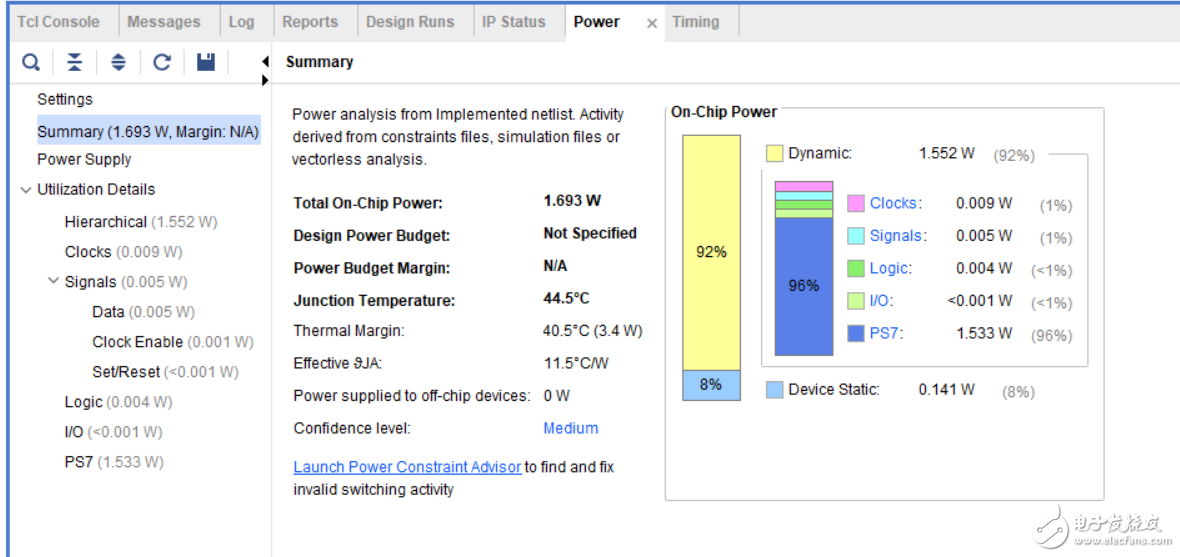Image resolution: width=1180 pixels, height=557 pixels.
Task: Click the search magnifier icon
Action: coord(31,63)
